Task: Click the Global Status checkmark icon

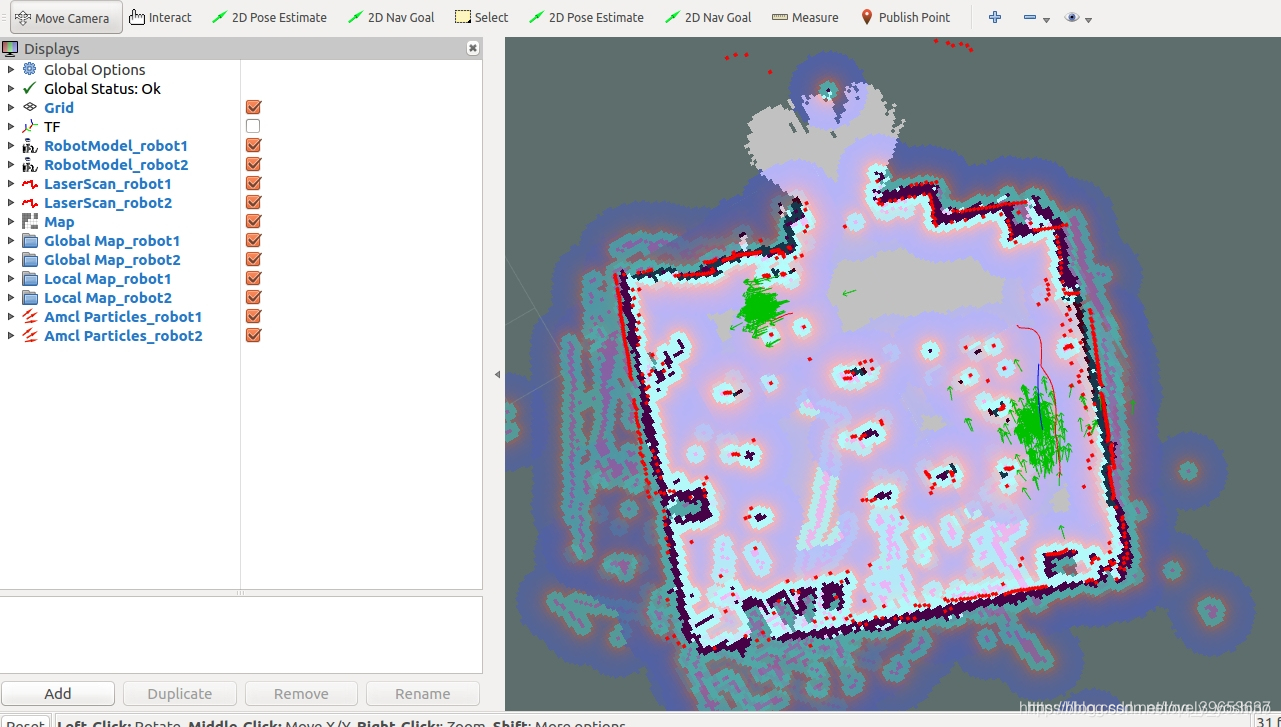Action: 30,88
